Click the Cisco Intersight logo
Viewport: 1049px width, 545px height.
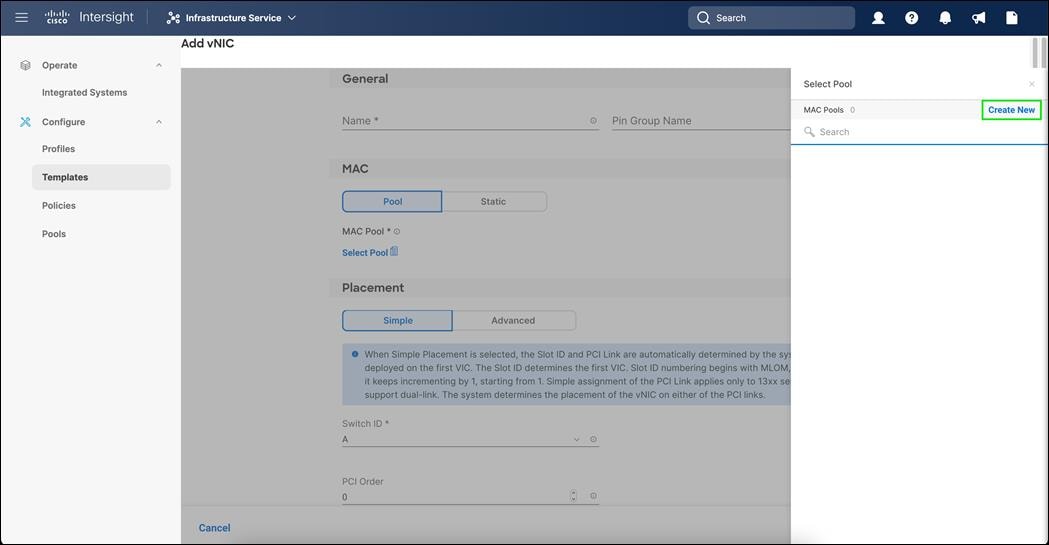[89, 17]
